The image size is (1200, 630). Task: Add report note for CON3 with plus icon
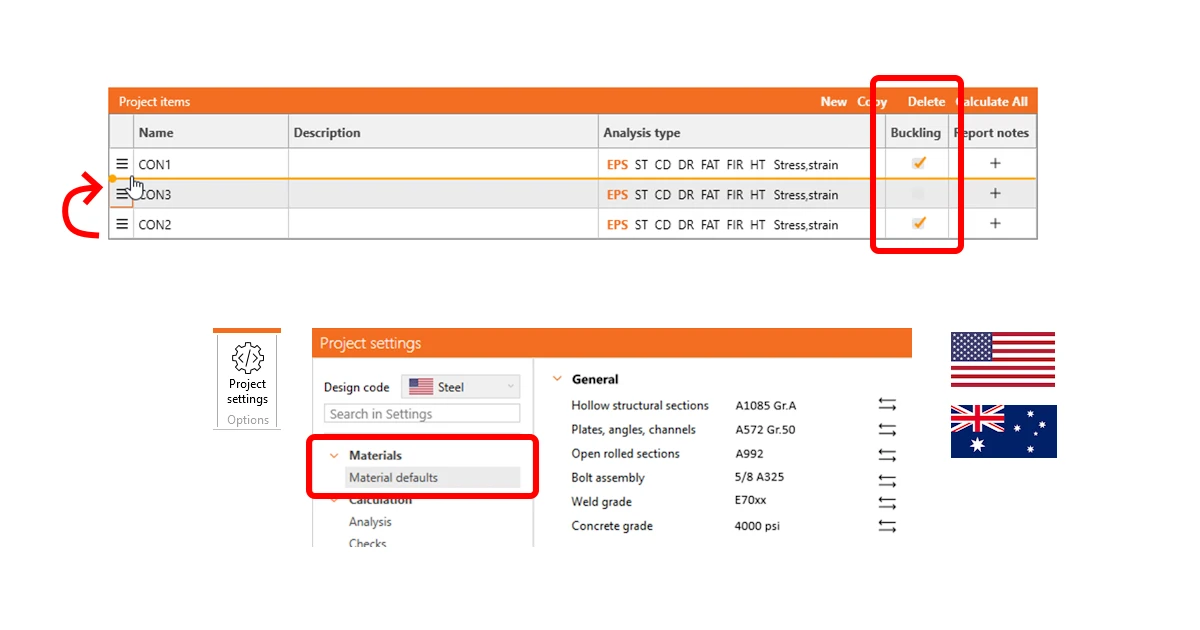(x=995, y=194)
